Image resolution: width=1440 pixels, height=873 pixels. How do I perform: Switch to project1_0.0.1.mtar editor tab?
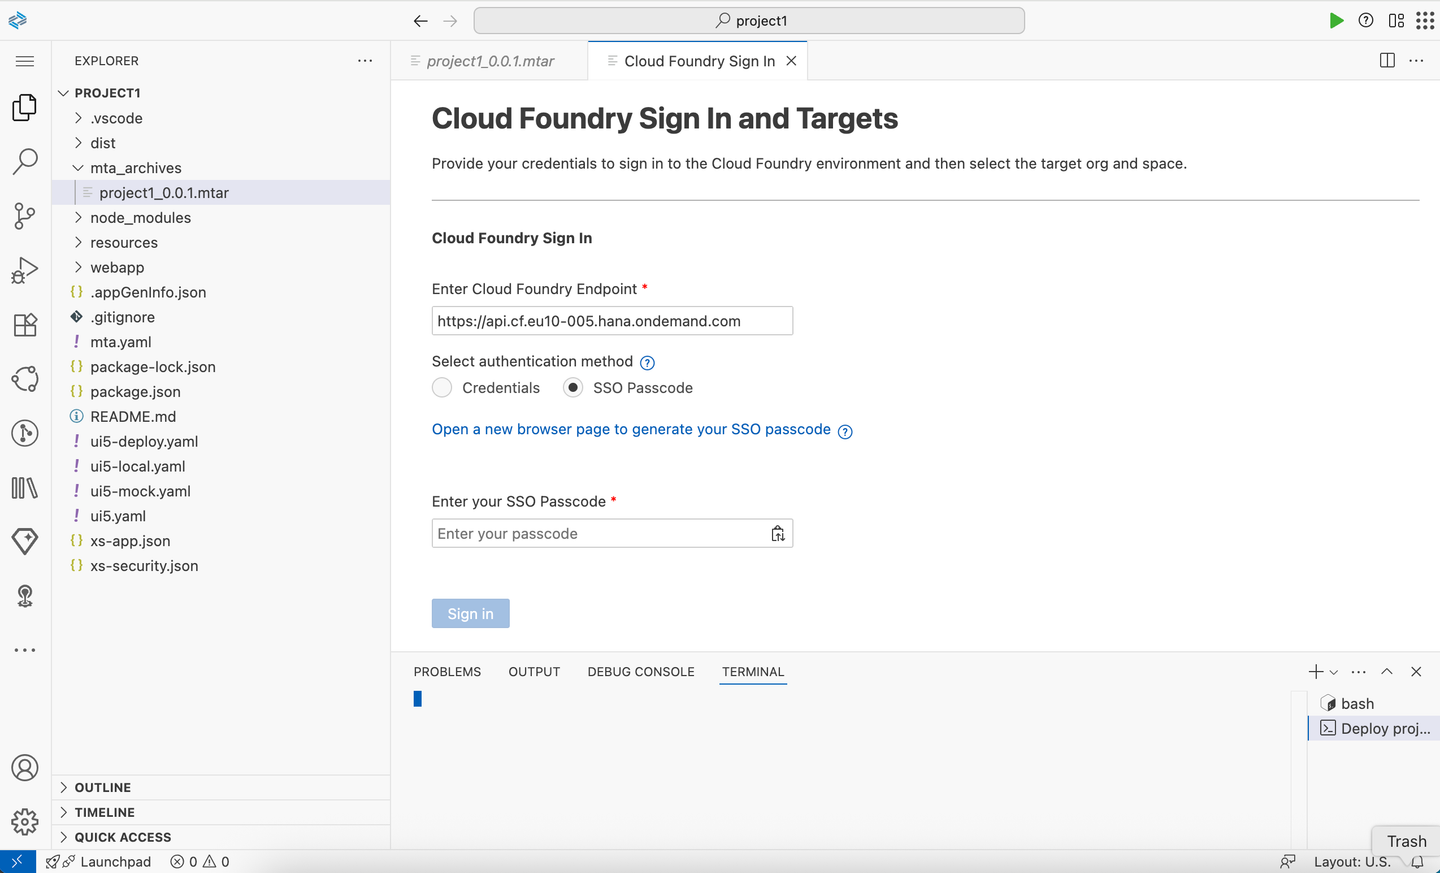coord(490,61)
